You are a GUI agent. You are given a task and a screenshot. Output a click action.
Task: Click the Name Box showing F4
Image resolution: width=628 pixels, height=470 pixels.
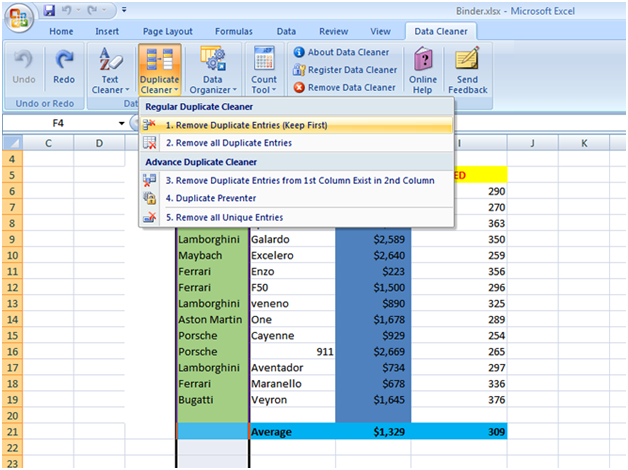coord(58,123)
